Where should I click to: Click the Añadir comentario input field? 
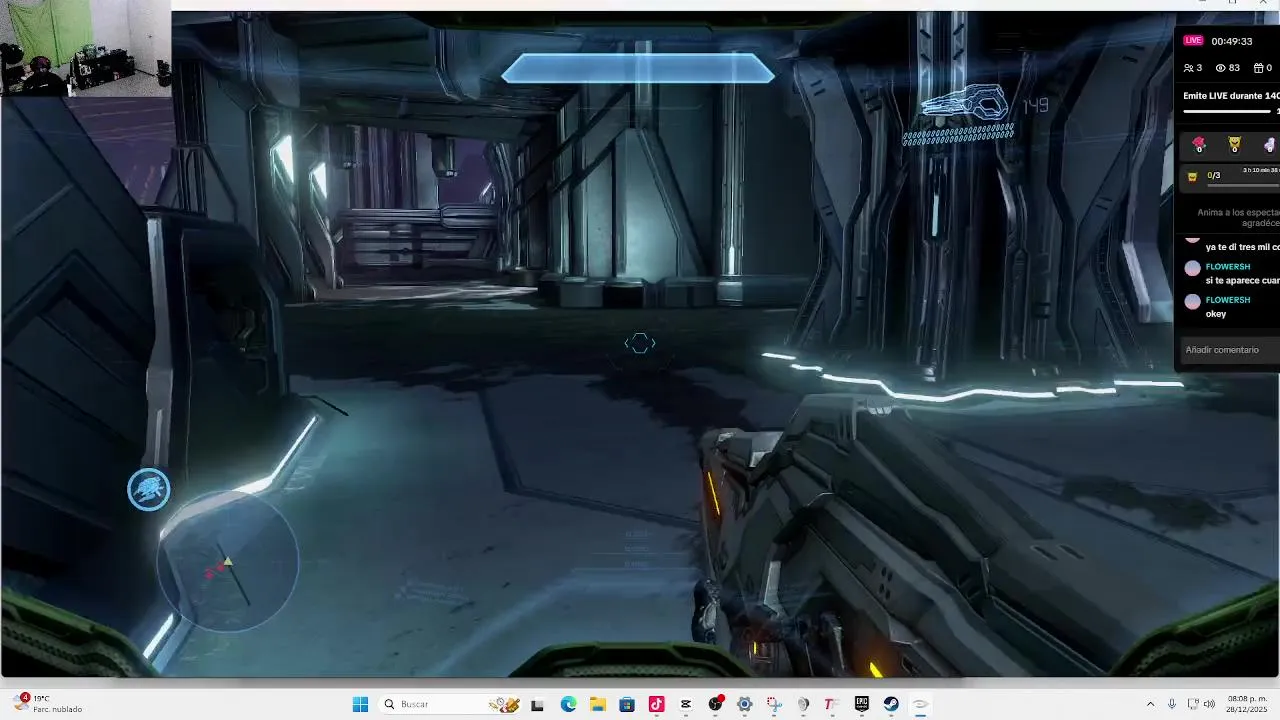coord(1230,350)
